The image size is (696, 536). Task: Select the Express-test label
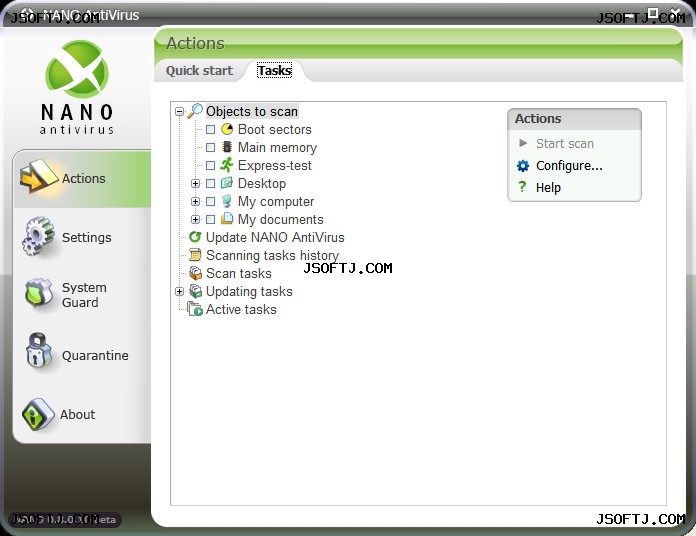tap(275, 166)
